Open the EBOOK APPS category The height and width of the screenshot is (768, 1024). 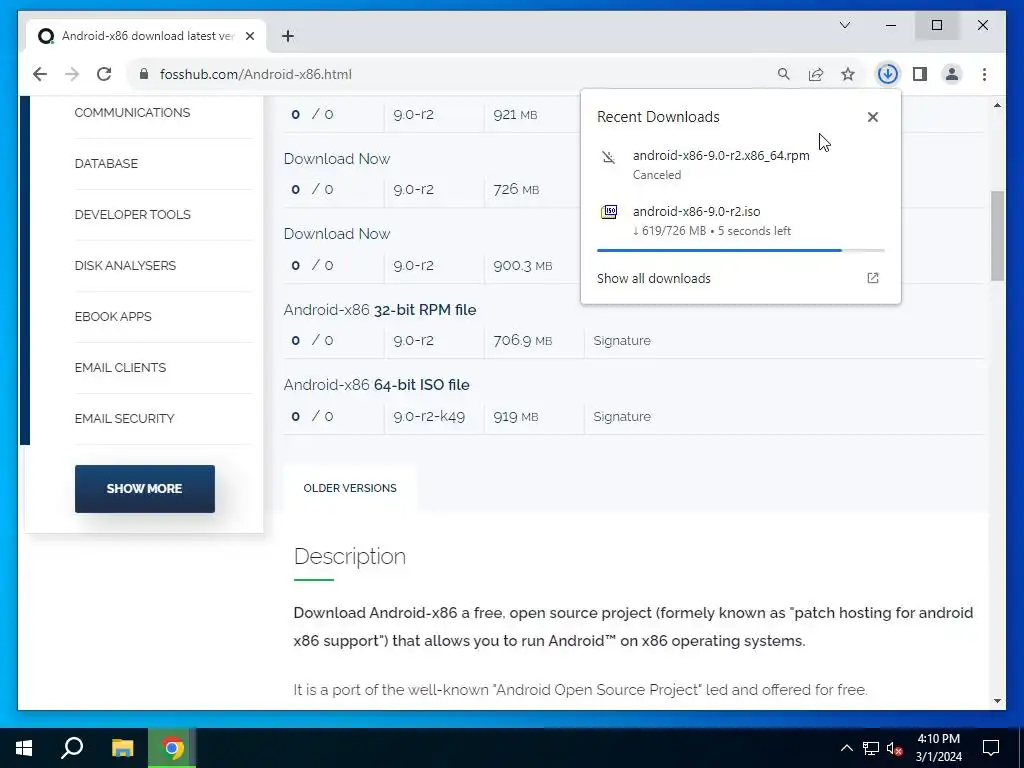[113, 316]
